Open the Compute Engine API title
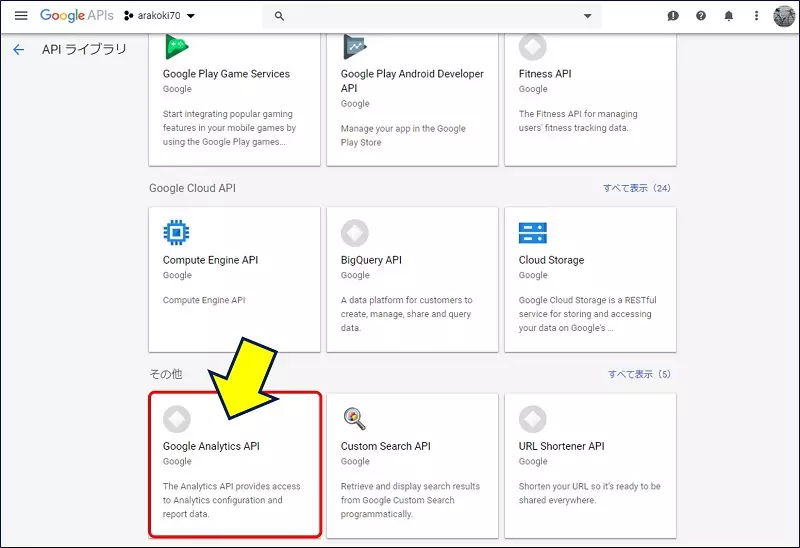This screenshot has width=800, height=548. 210,260
